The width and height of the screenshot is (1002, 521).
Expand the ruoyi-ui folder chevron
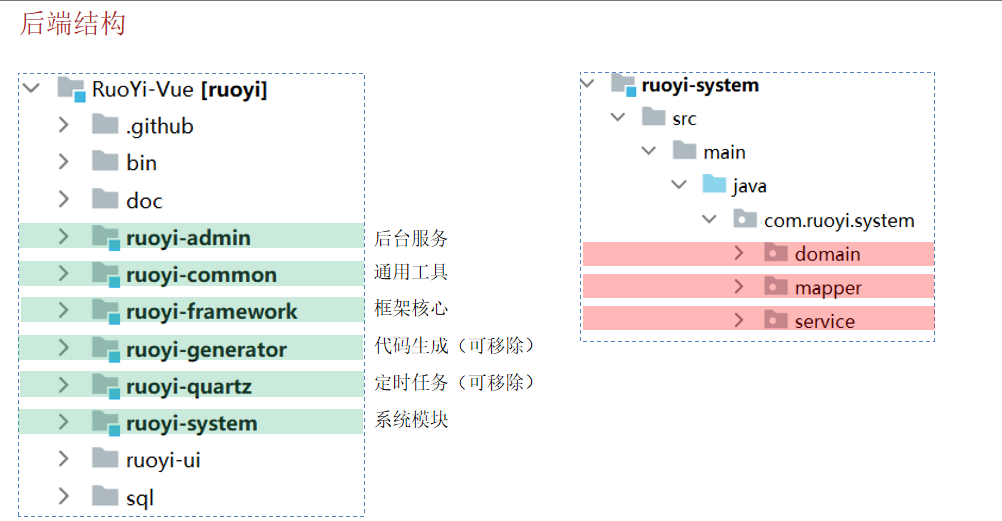click(63, 459)
